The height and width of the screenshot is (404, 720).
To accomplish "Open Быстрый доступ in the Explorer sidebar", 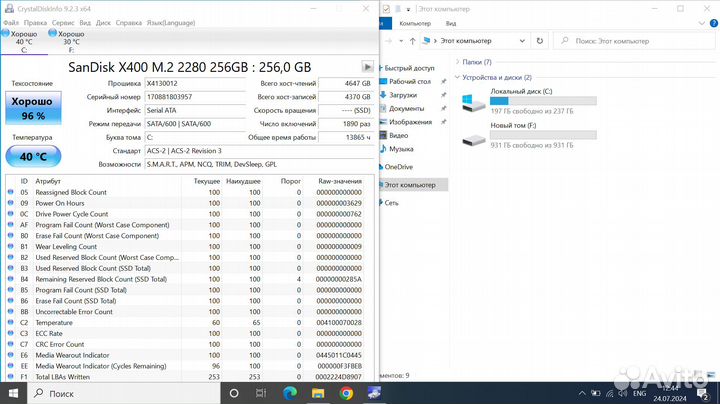I will pos(409,68).
